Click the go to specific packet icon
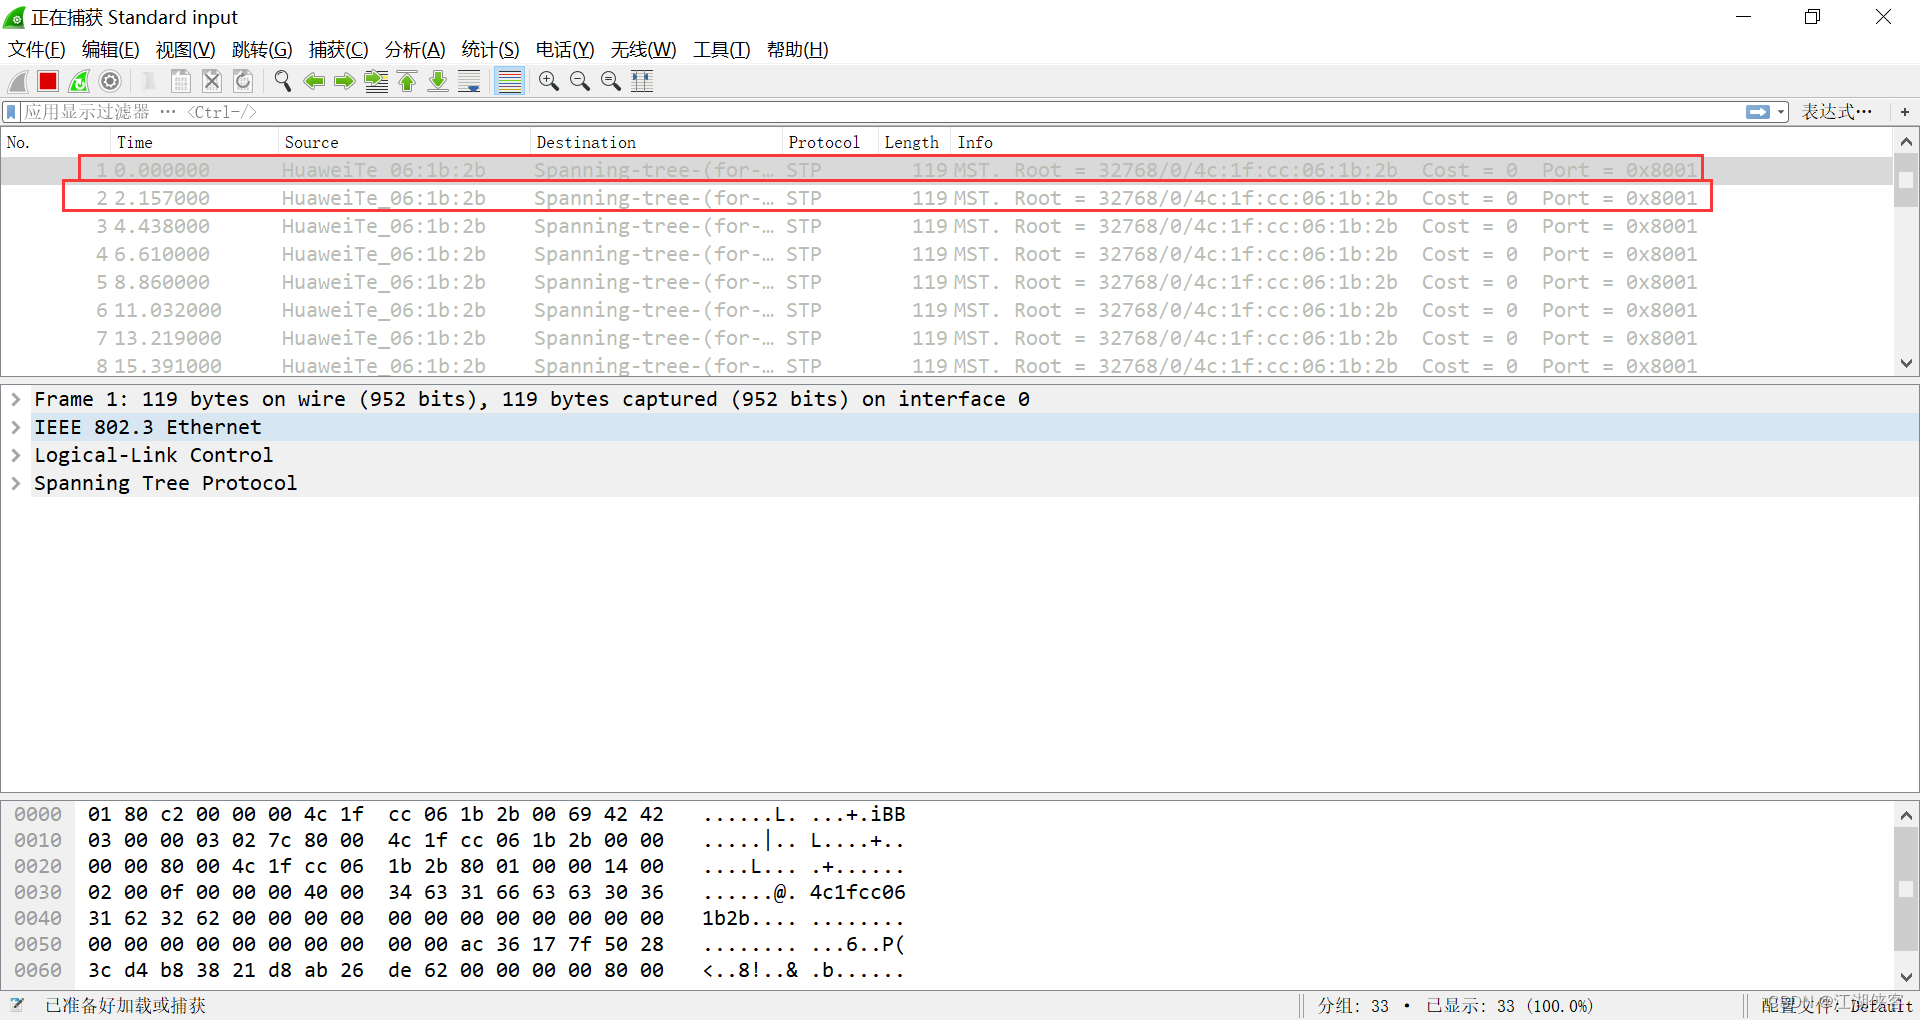This screenshot has height=1020, width=1920. [x=376, y=82]
